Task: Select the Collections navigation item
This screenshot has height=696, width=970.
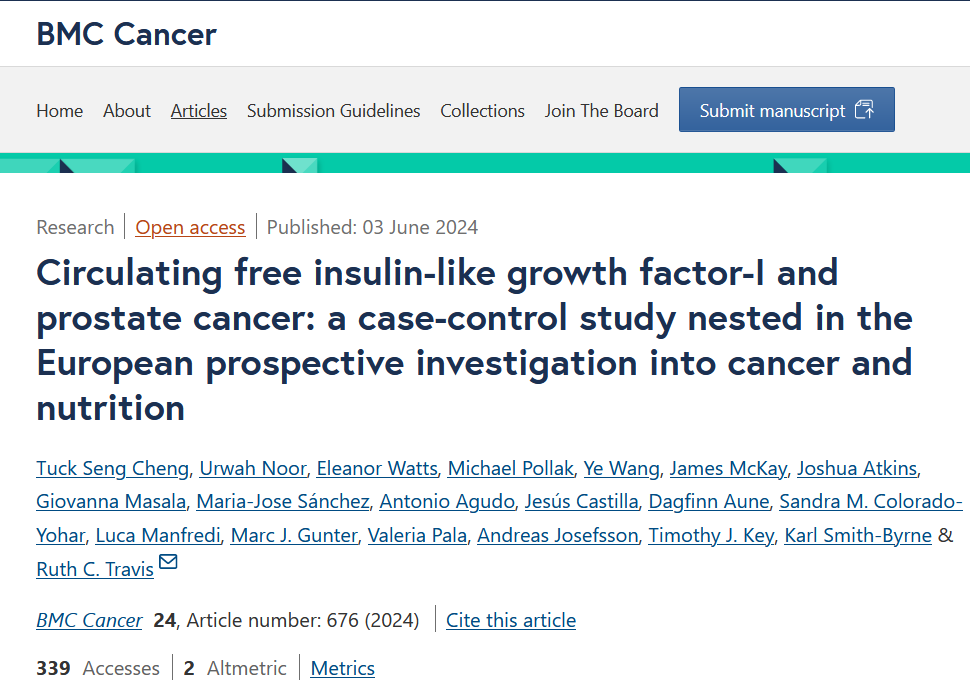Action: coord(482,111)
